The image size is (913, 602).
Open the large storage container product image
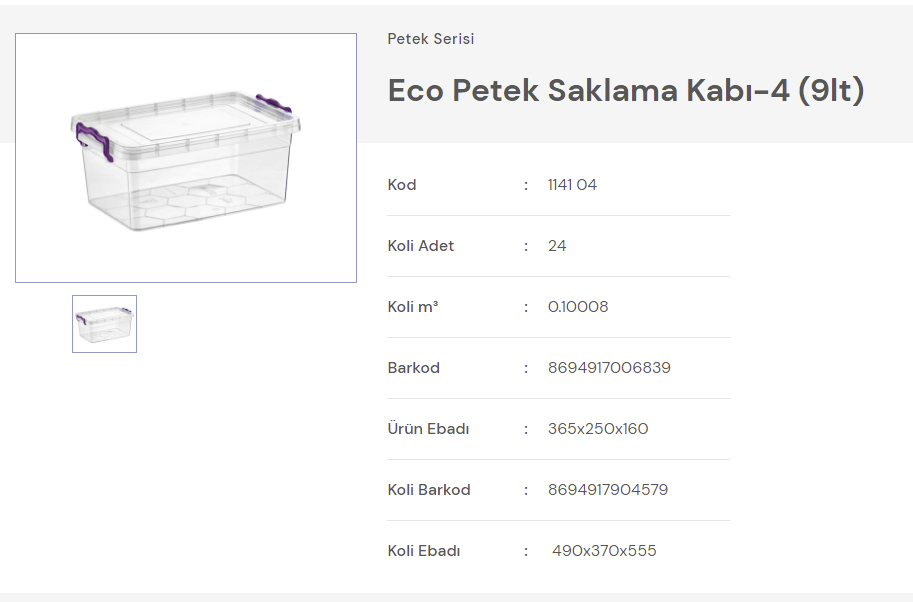pos(186,158)
